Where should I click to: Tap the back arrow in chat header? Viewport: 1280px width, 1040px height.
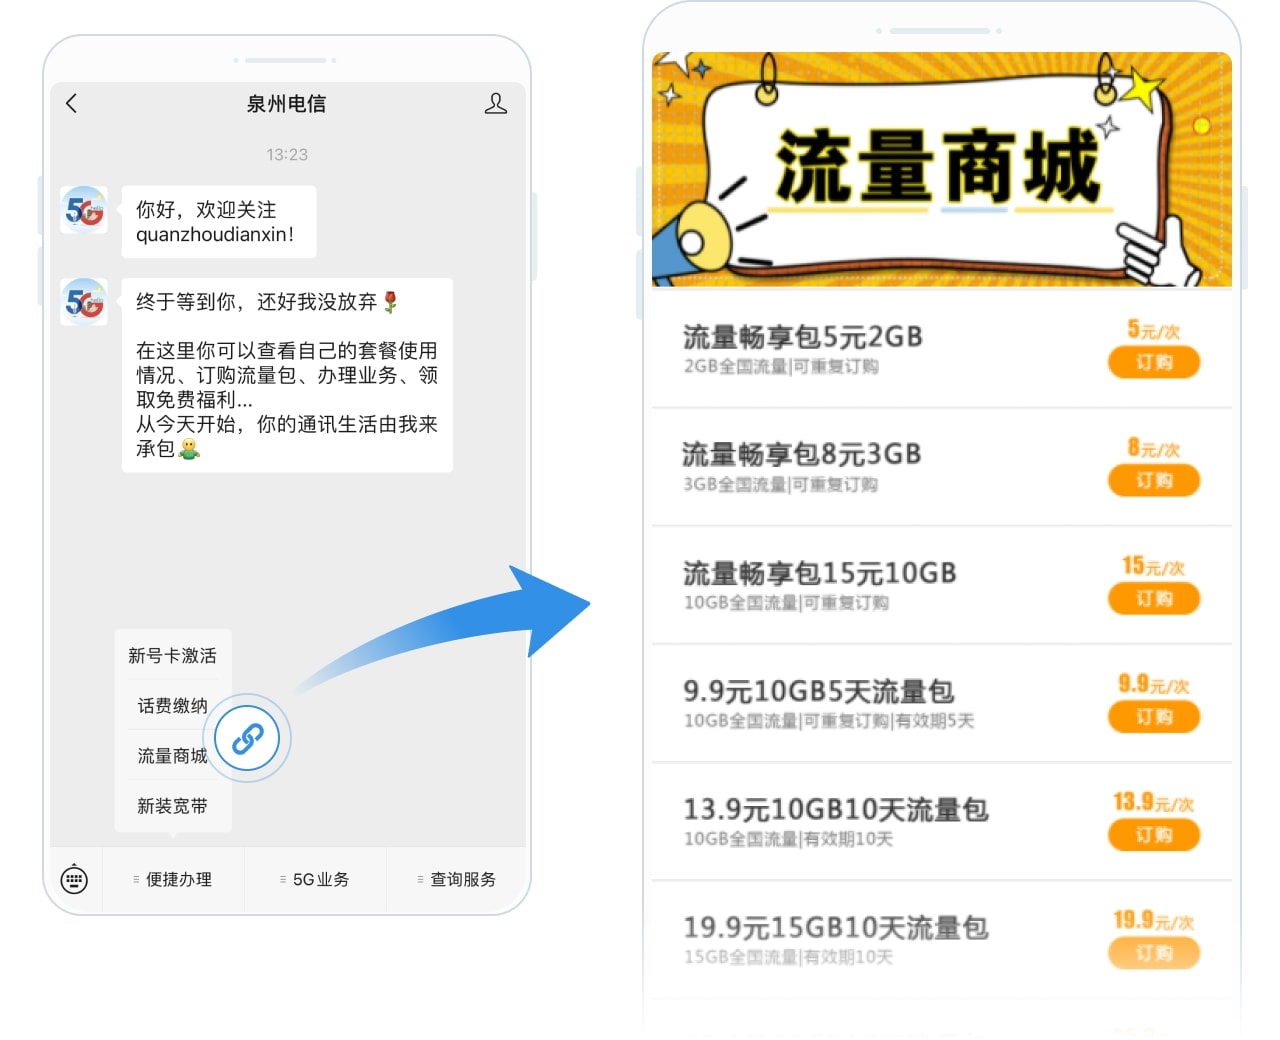(x=71, y=103)
